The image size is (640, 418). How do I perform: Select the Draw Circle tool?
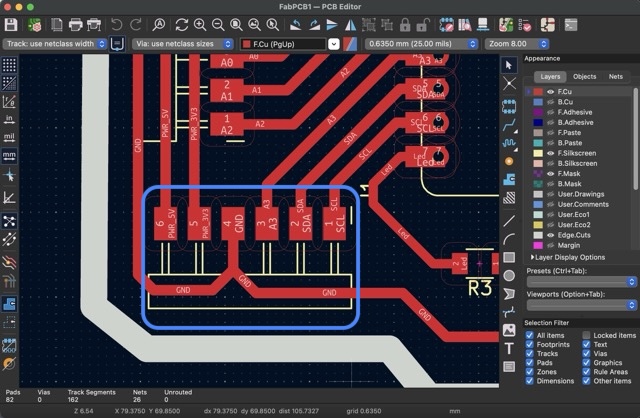[509, 276]
